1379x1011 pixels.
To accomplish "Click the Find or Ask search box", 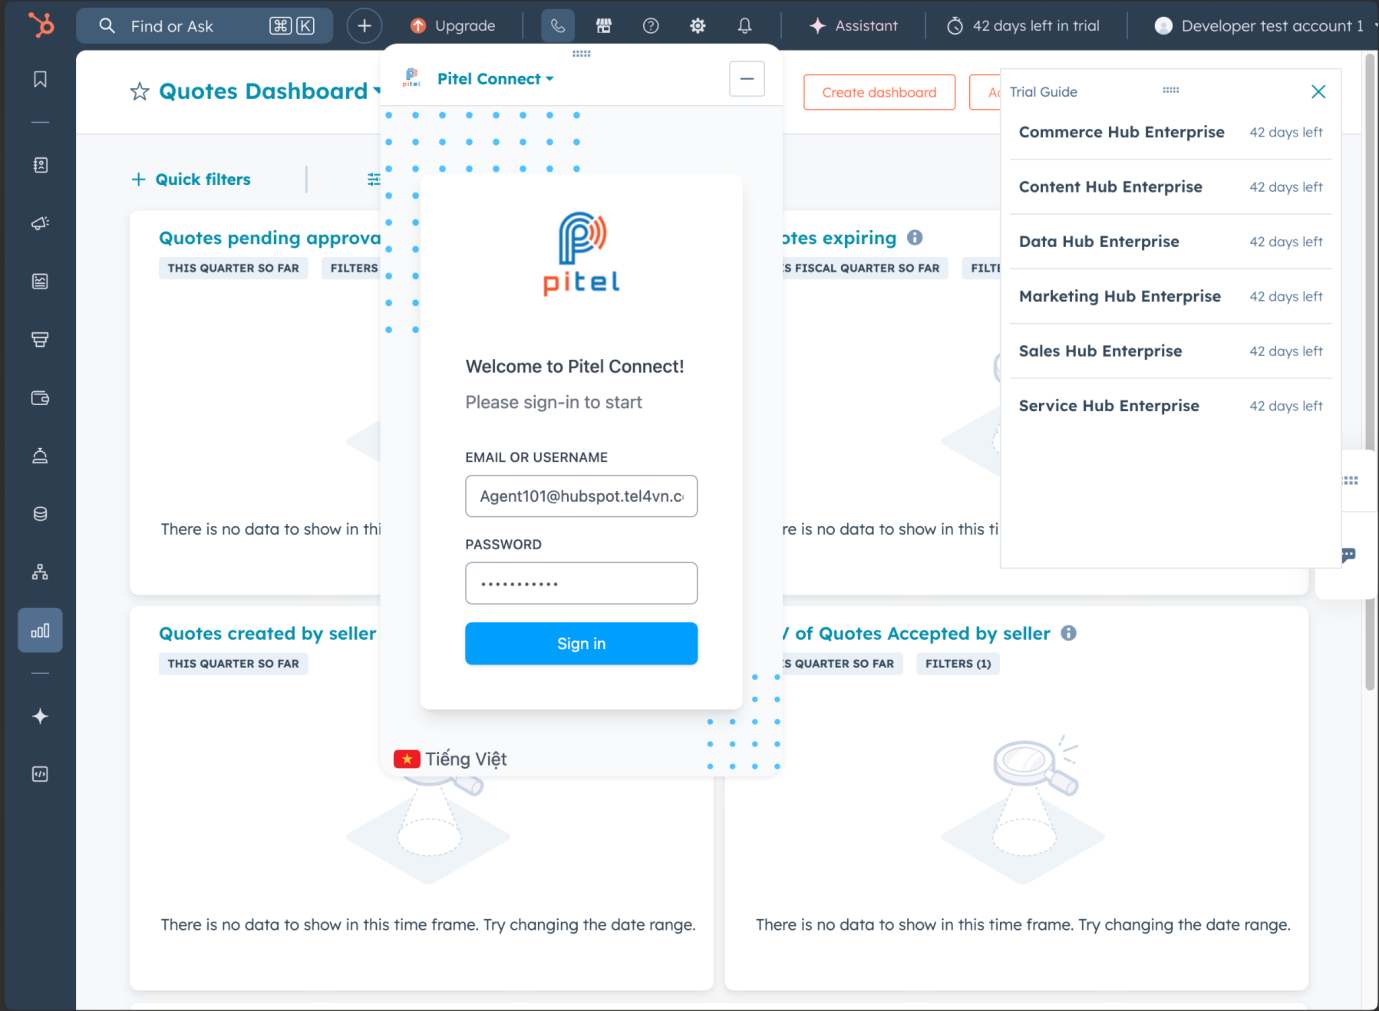I will 204,26.
